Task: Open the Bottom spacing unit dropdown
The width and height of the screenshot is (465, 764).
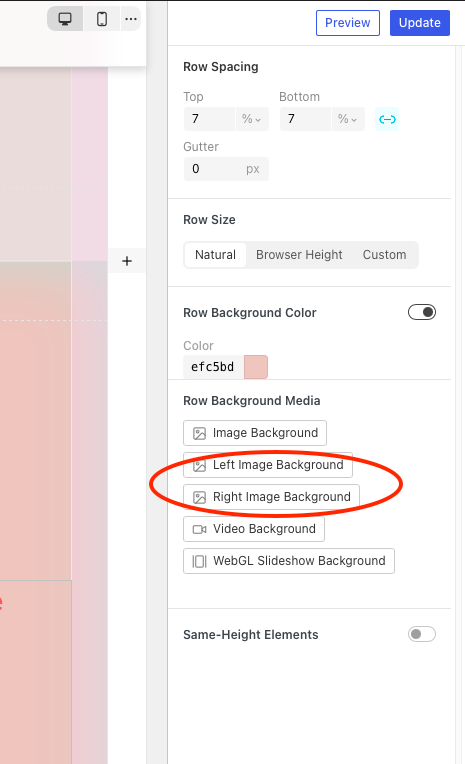Action: (348, 119)
